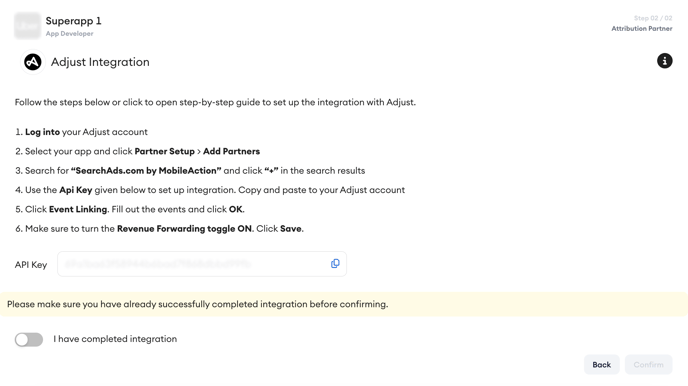
Task: Click the 'Event Linking' instruction text
Action: pyautogui.click(x=78, y=209)
